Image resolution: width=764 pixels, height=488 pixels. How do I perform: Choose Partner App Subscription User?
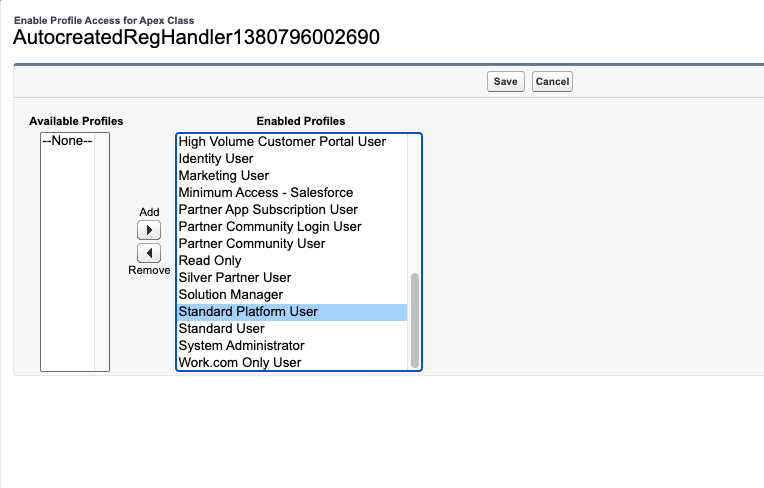point(268,210)
